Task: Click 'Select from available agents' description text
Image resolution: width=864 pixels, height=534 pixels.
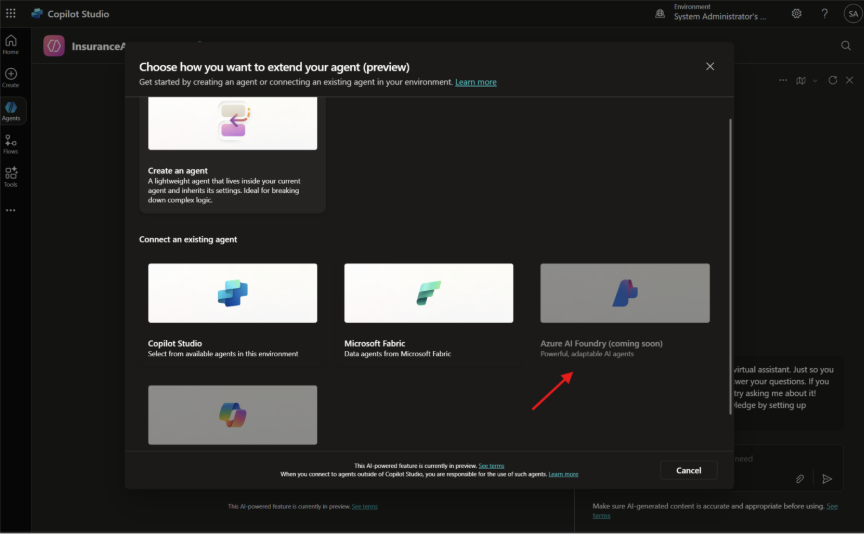Action: [223, 354]
